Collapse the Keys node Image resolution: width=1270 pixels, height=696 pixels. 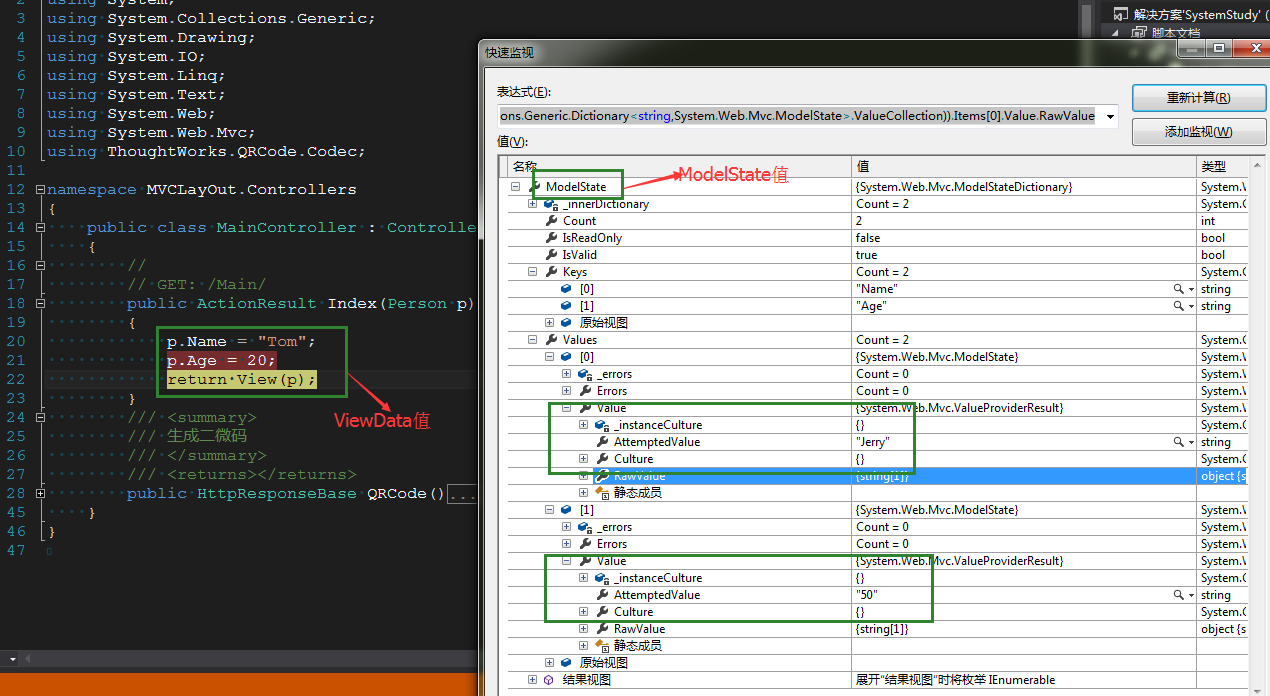pyautogui.click(x=533, y=272)
